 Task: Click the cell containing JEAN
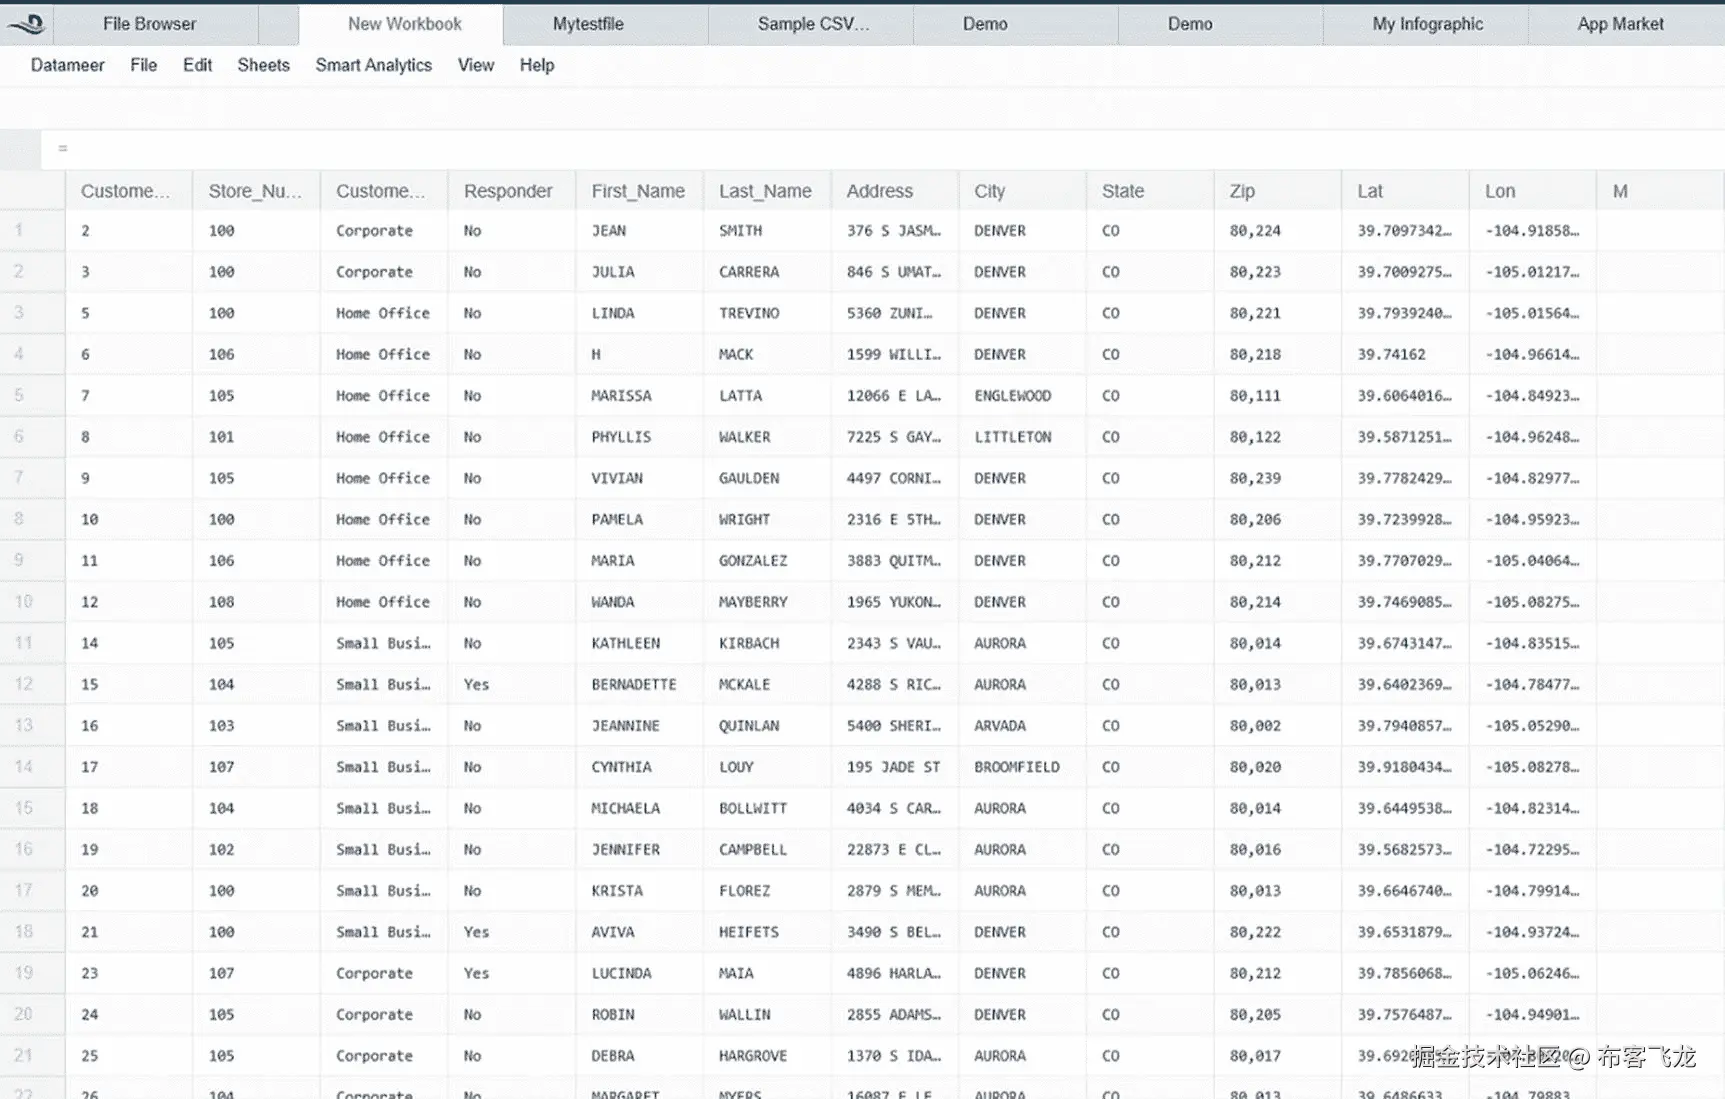[639, 231]
